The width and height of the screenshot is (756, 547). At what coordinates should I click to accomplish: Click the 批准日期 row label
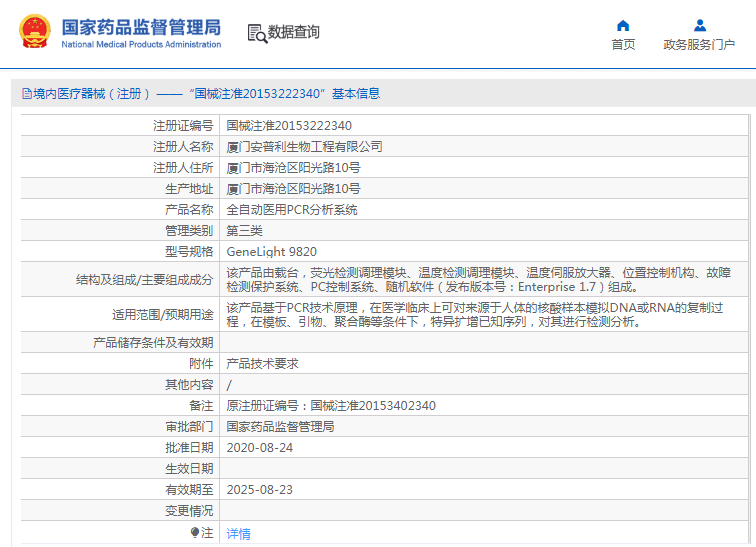click(189, 448)
